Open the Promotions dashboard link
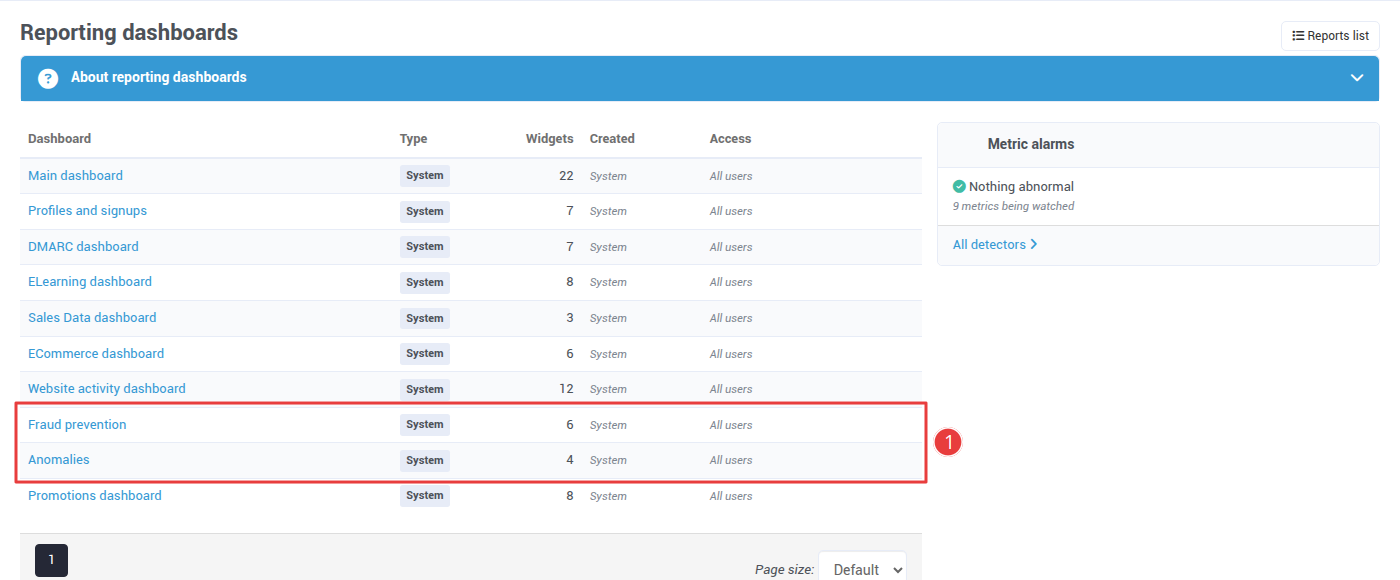1400x580 pixels. [95, 496]
